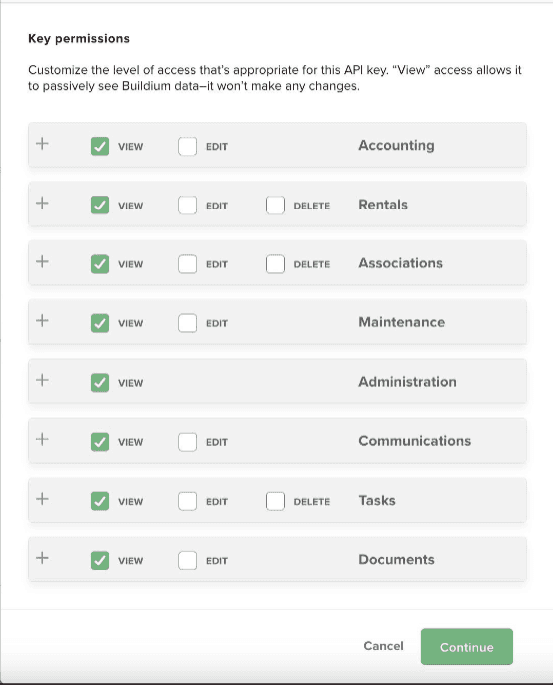
Task: Expand the Documents permissions row
Action: (x=42, y=558)
